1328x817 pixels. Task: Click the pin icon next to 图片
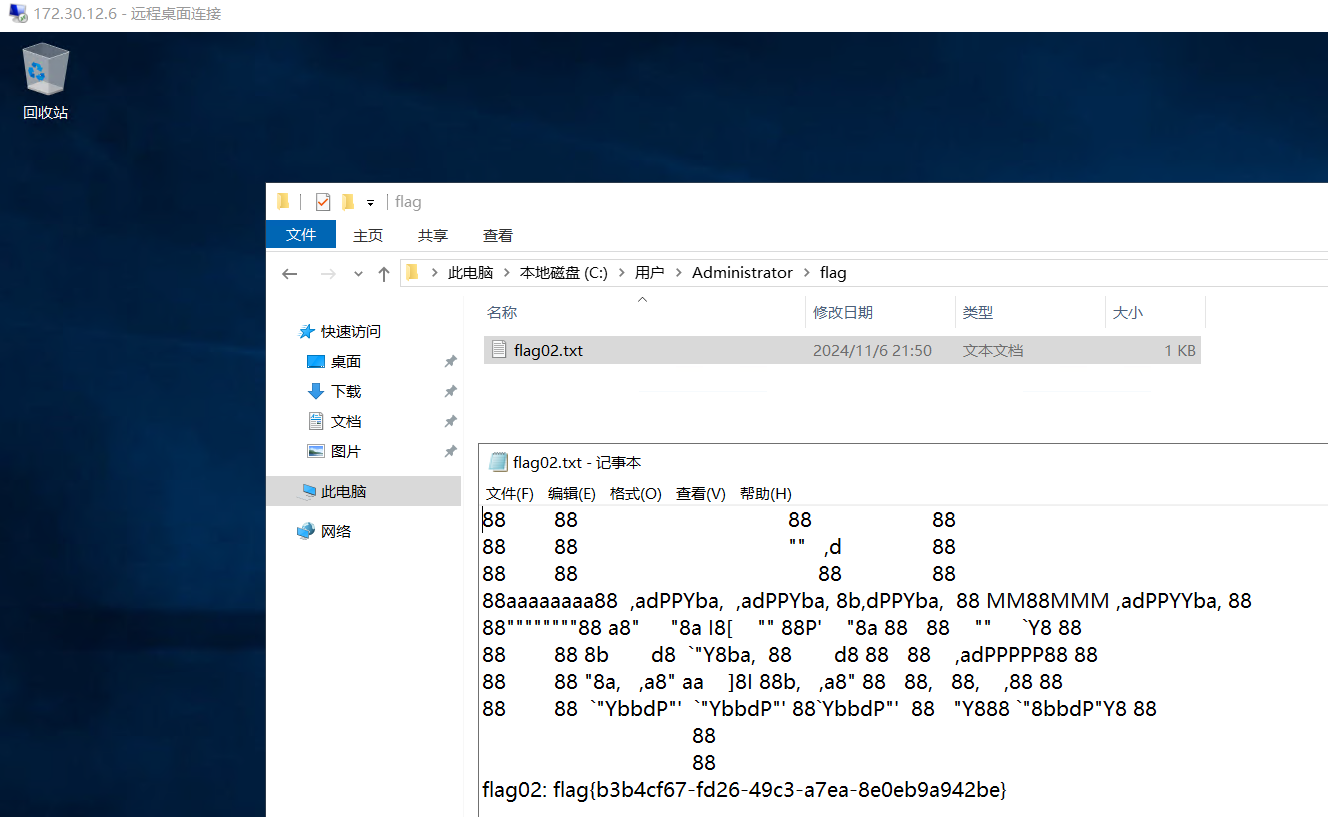click(x=450, y=451)
